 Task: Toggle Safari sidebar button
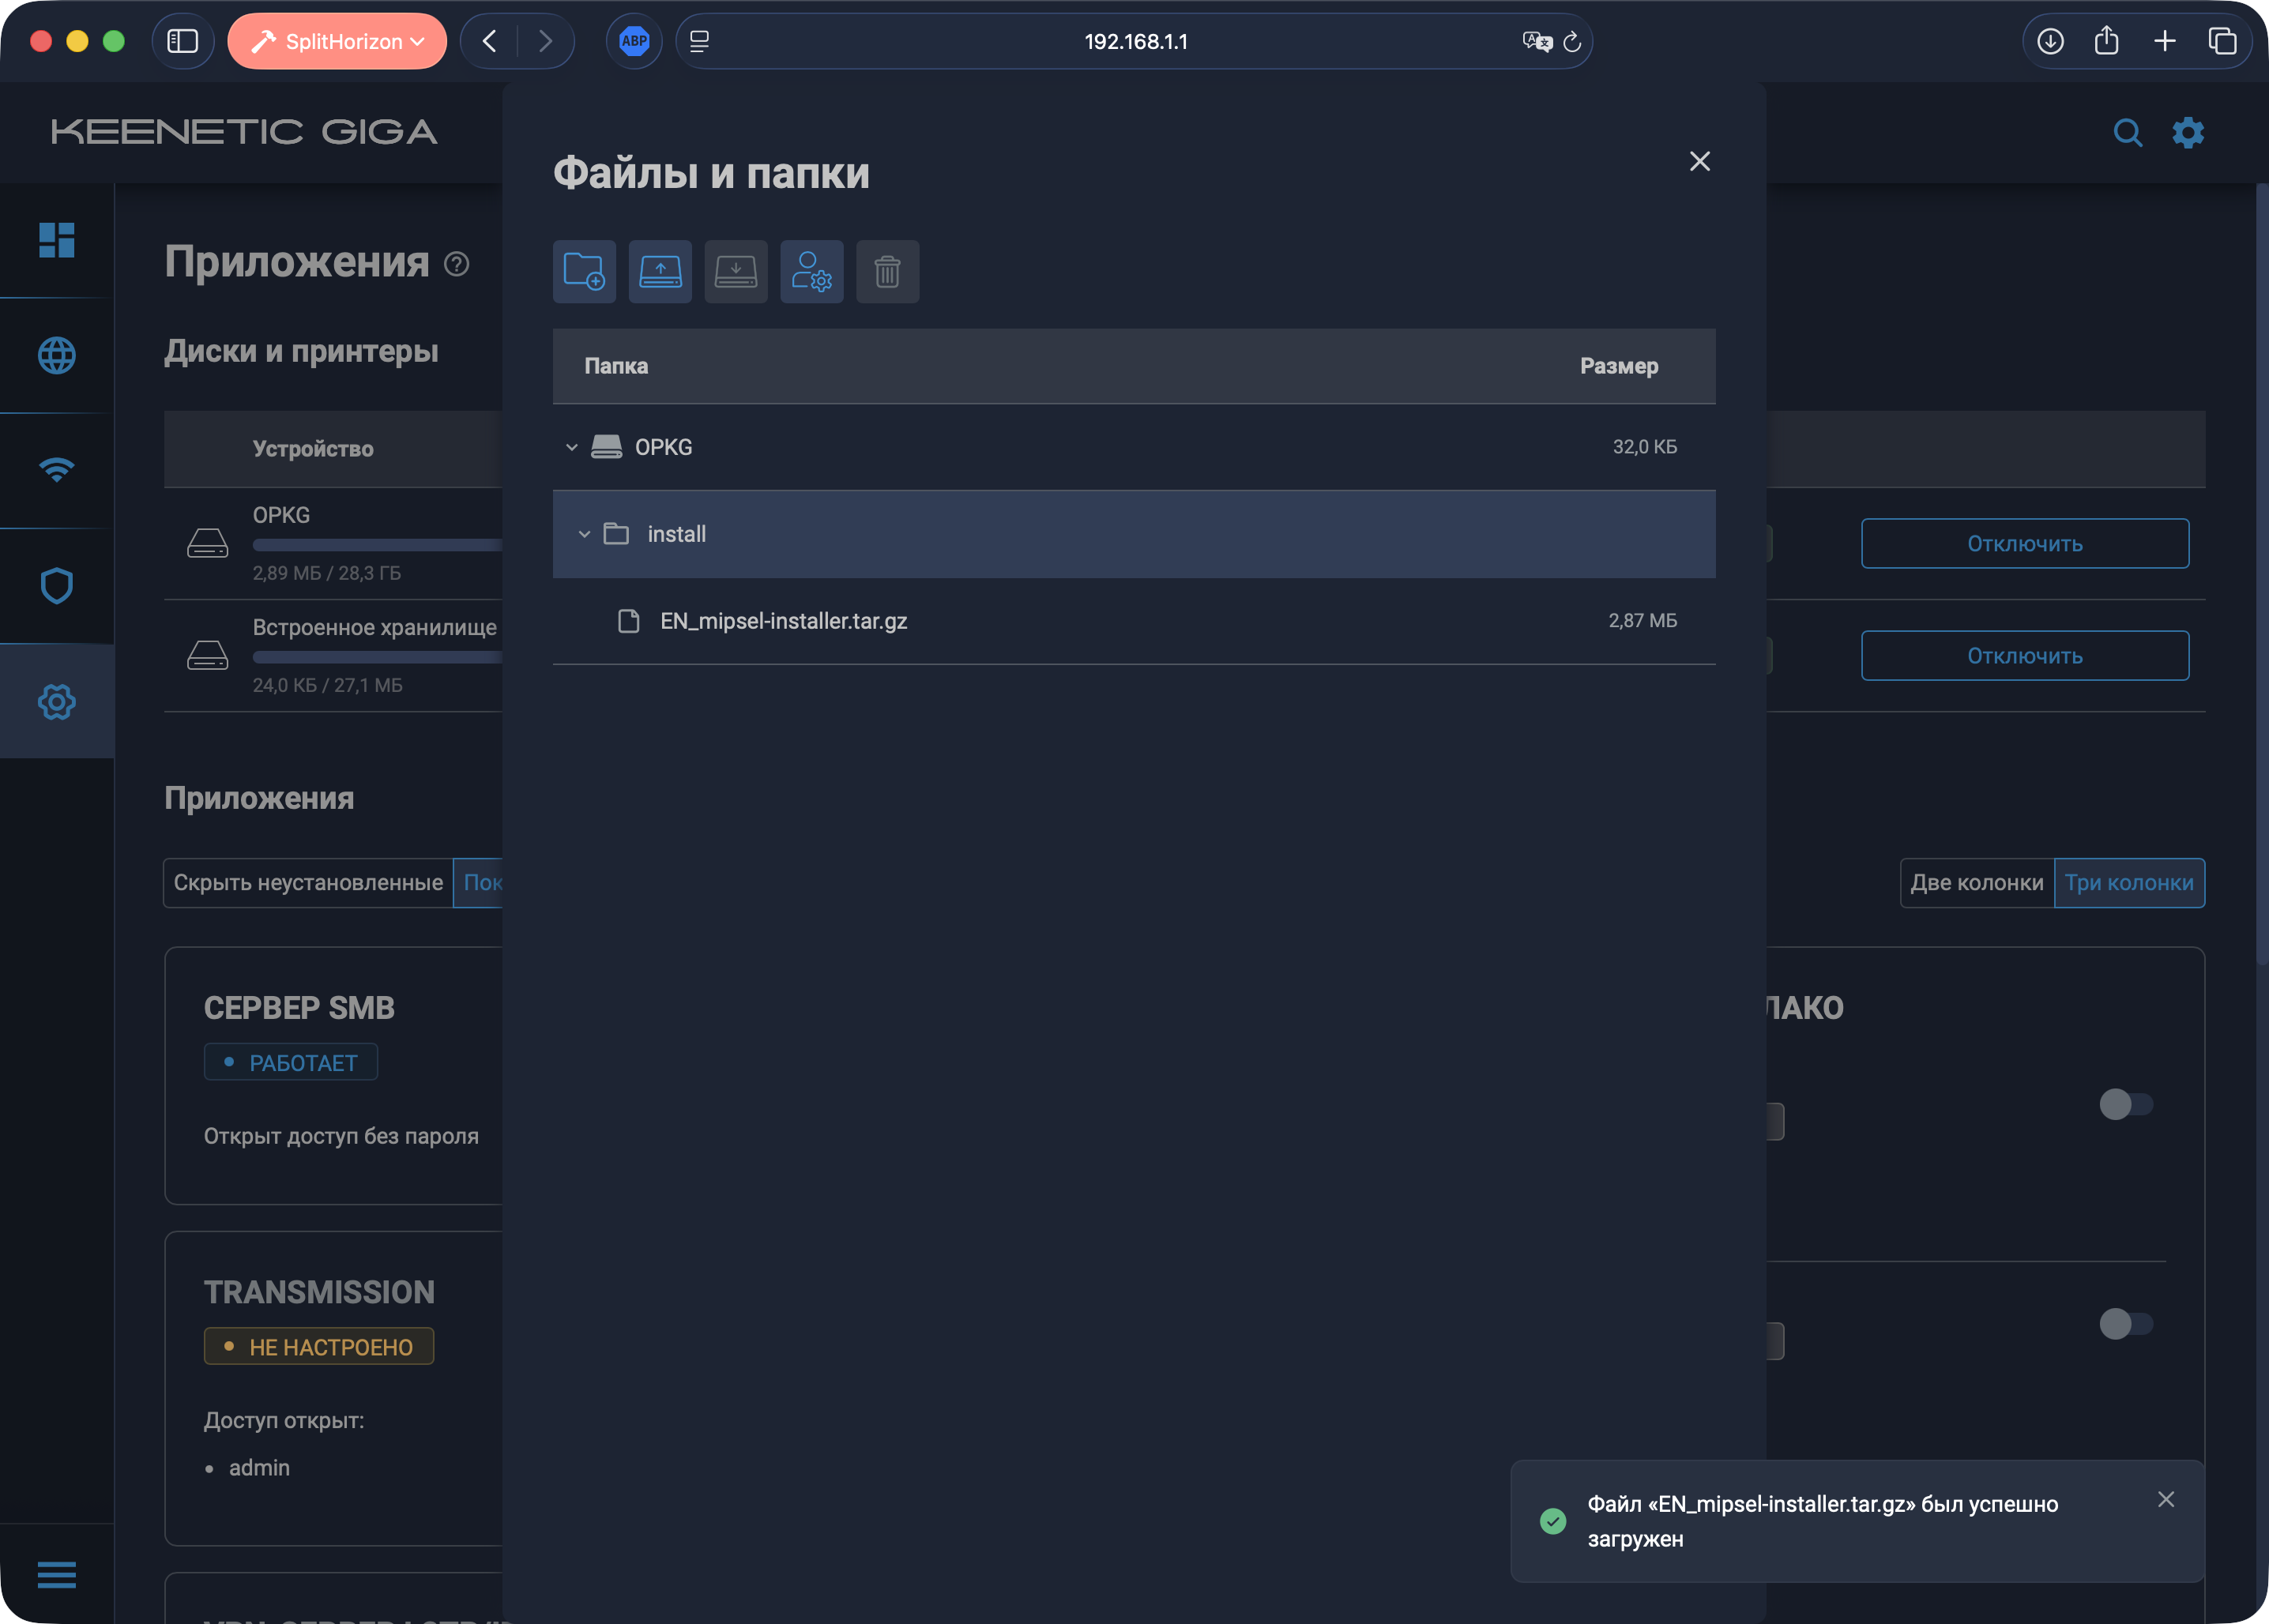[182, 41]
